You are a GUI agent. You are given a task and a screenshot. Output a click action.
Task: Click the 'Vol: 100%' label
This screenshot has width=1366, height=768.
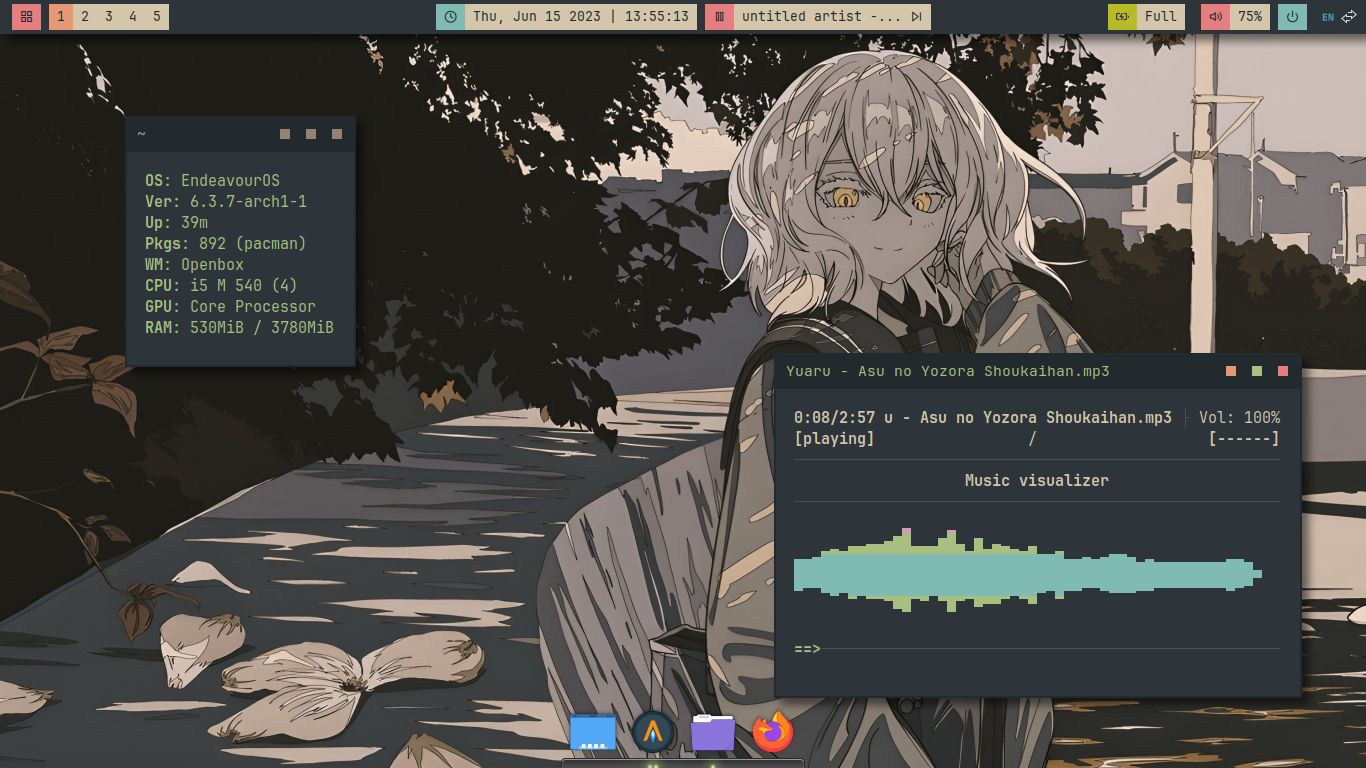(1239, 418)
